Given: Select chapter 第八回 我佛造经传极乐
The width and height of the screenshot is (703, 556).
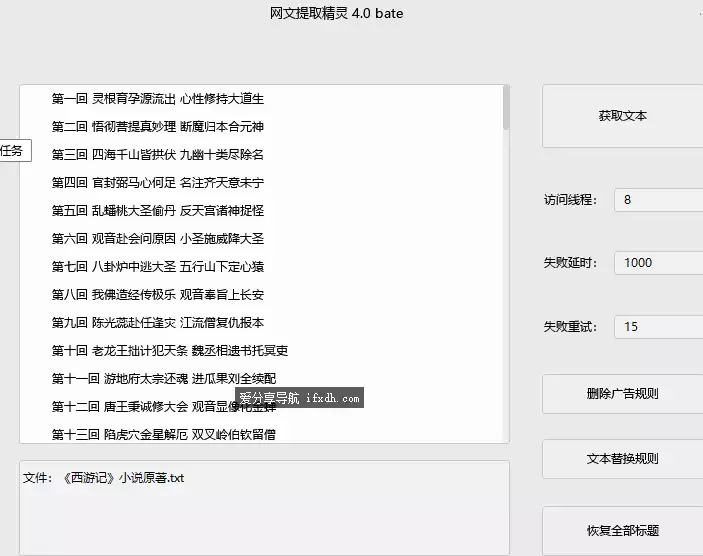Looking at the screenshot, I should tap(158, 295).
